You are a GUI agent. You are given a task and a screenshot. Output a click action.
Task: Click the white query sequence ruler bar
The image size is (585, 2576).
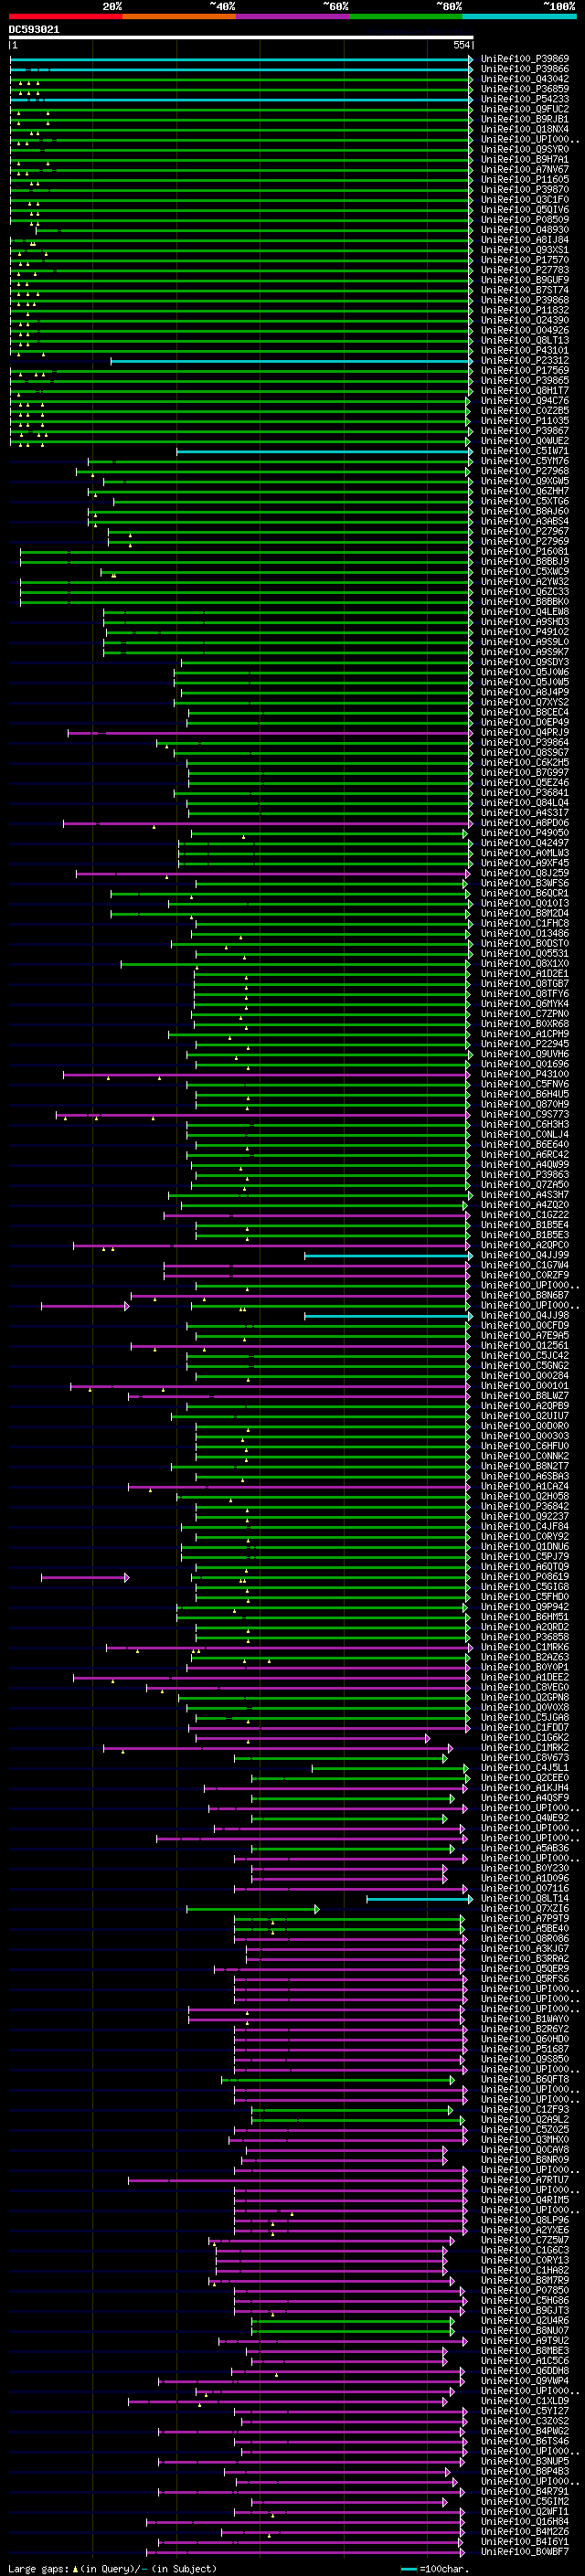(x=241, y=38)
